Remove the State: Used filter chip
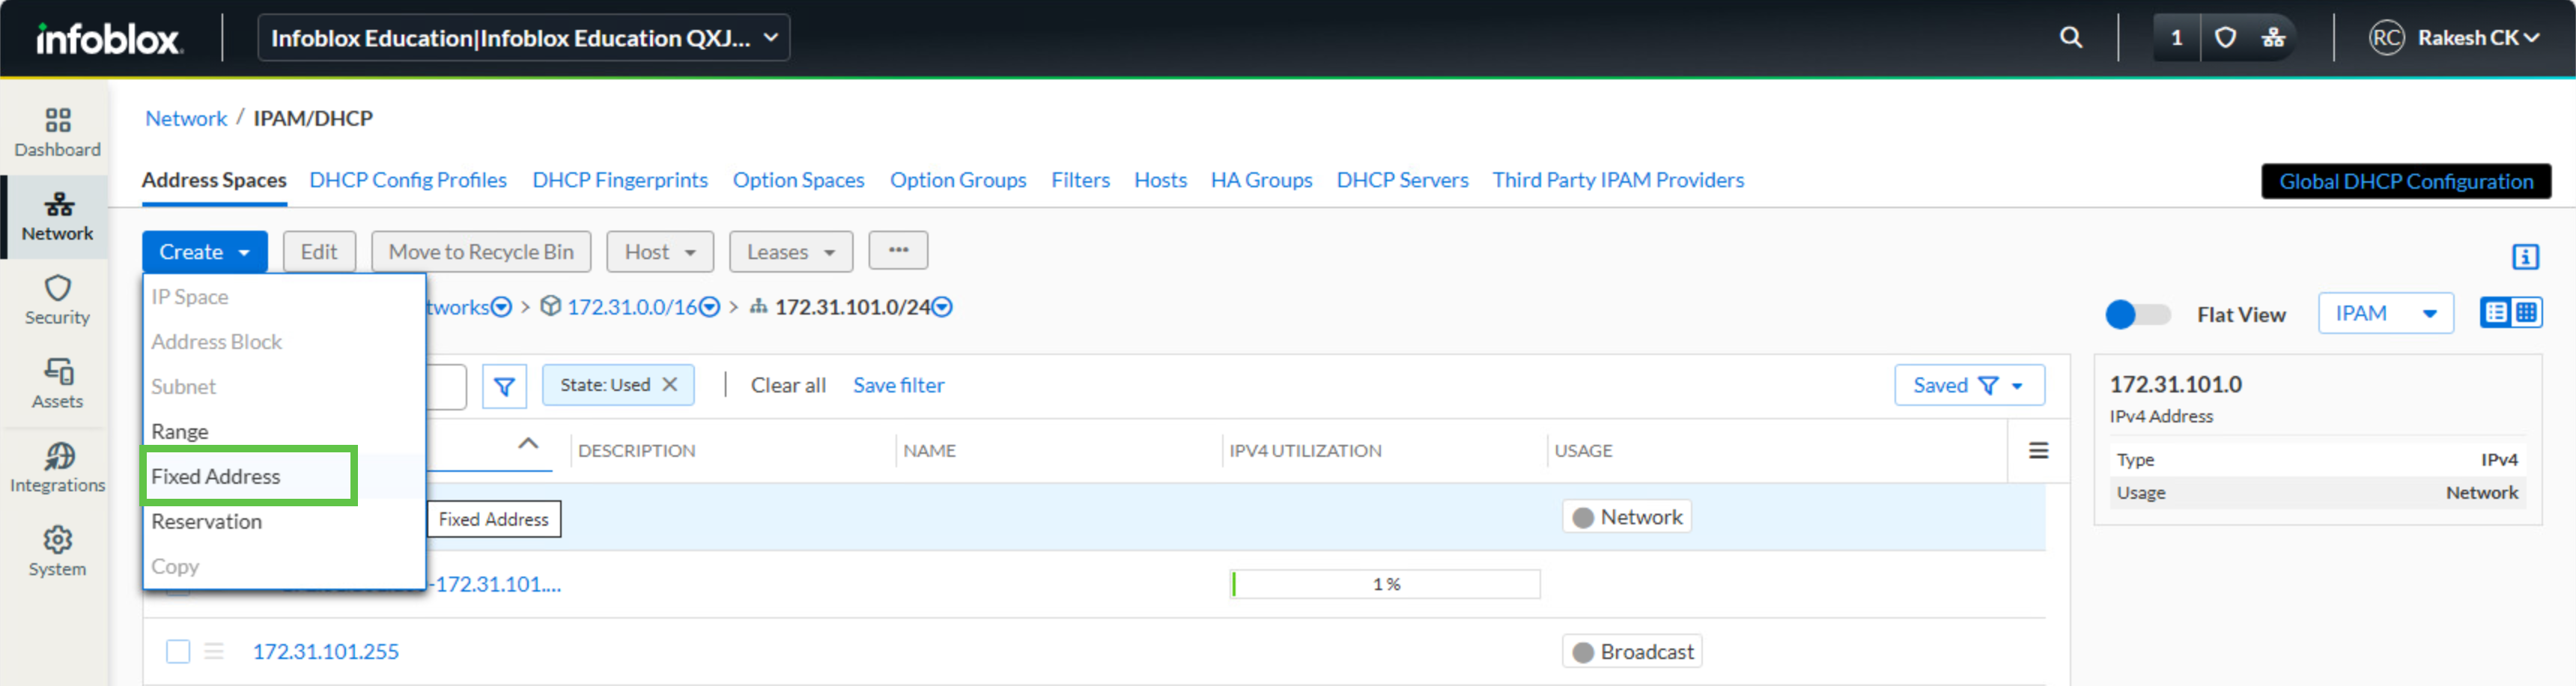The width and height of the screenshot is (2576, 686). click(670, 385)
